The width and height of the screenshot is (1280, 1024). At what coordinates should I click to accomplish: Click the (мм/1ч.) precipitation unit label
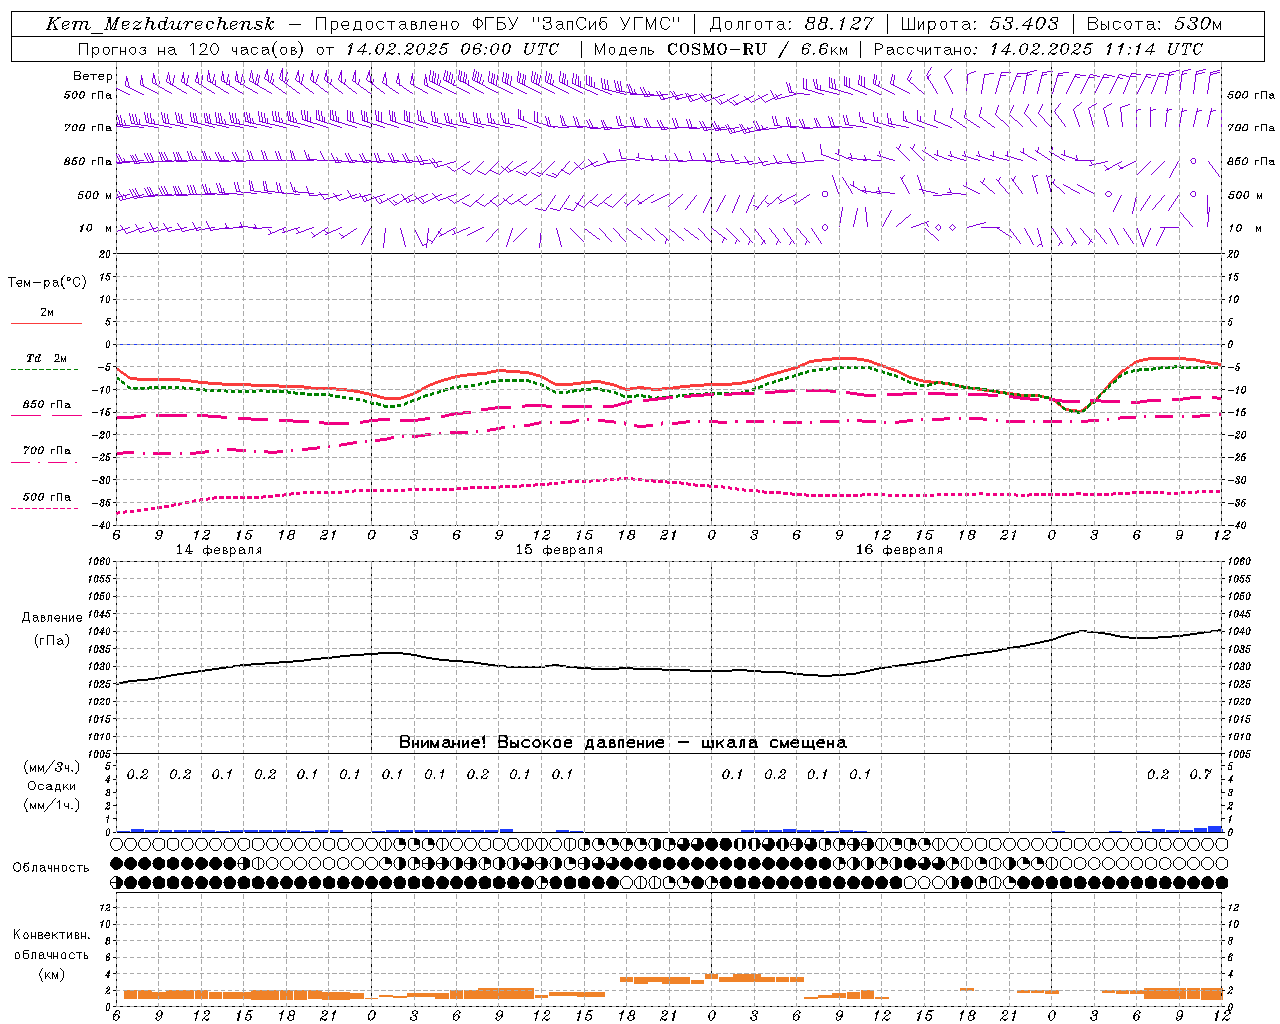pos(52,805)
